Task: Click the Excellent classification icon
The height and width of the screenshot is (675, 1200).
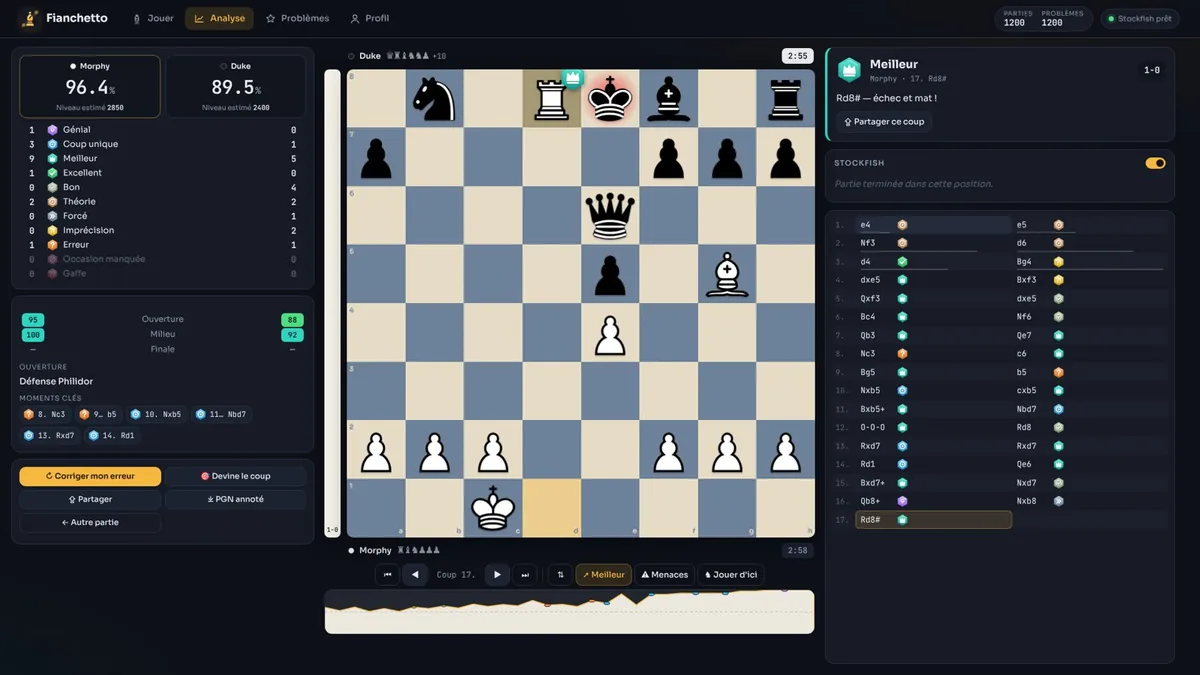Action: click(52, 173)
